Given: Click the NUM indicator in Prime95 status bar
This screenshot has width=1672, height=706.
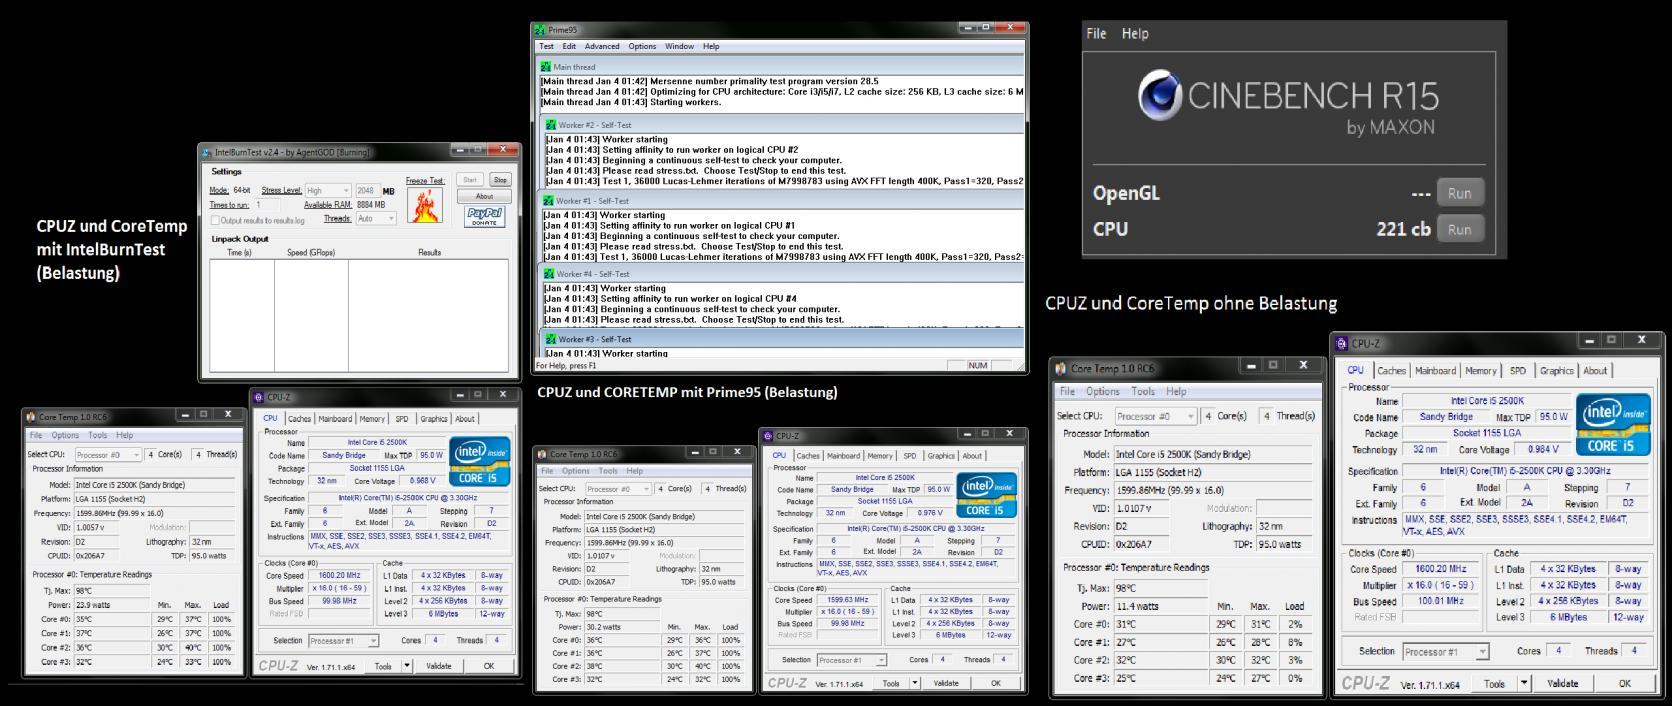Looking at the screenshot, I should coord(978,366).
